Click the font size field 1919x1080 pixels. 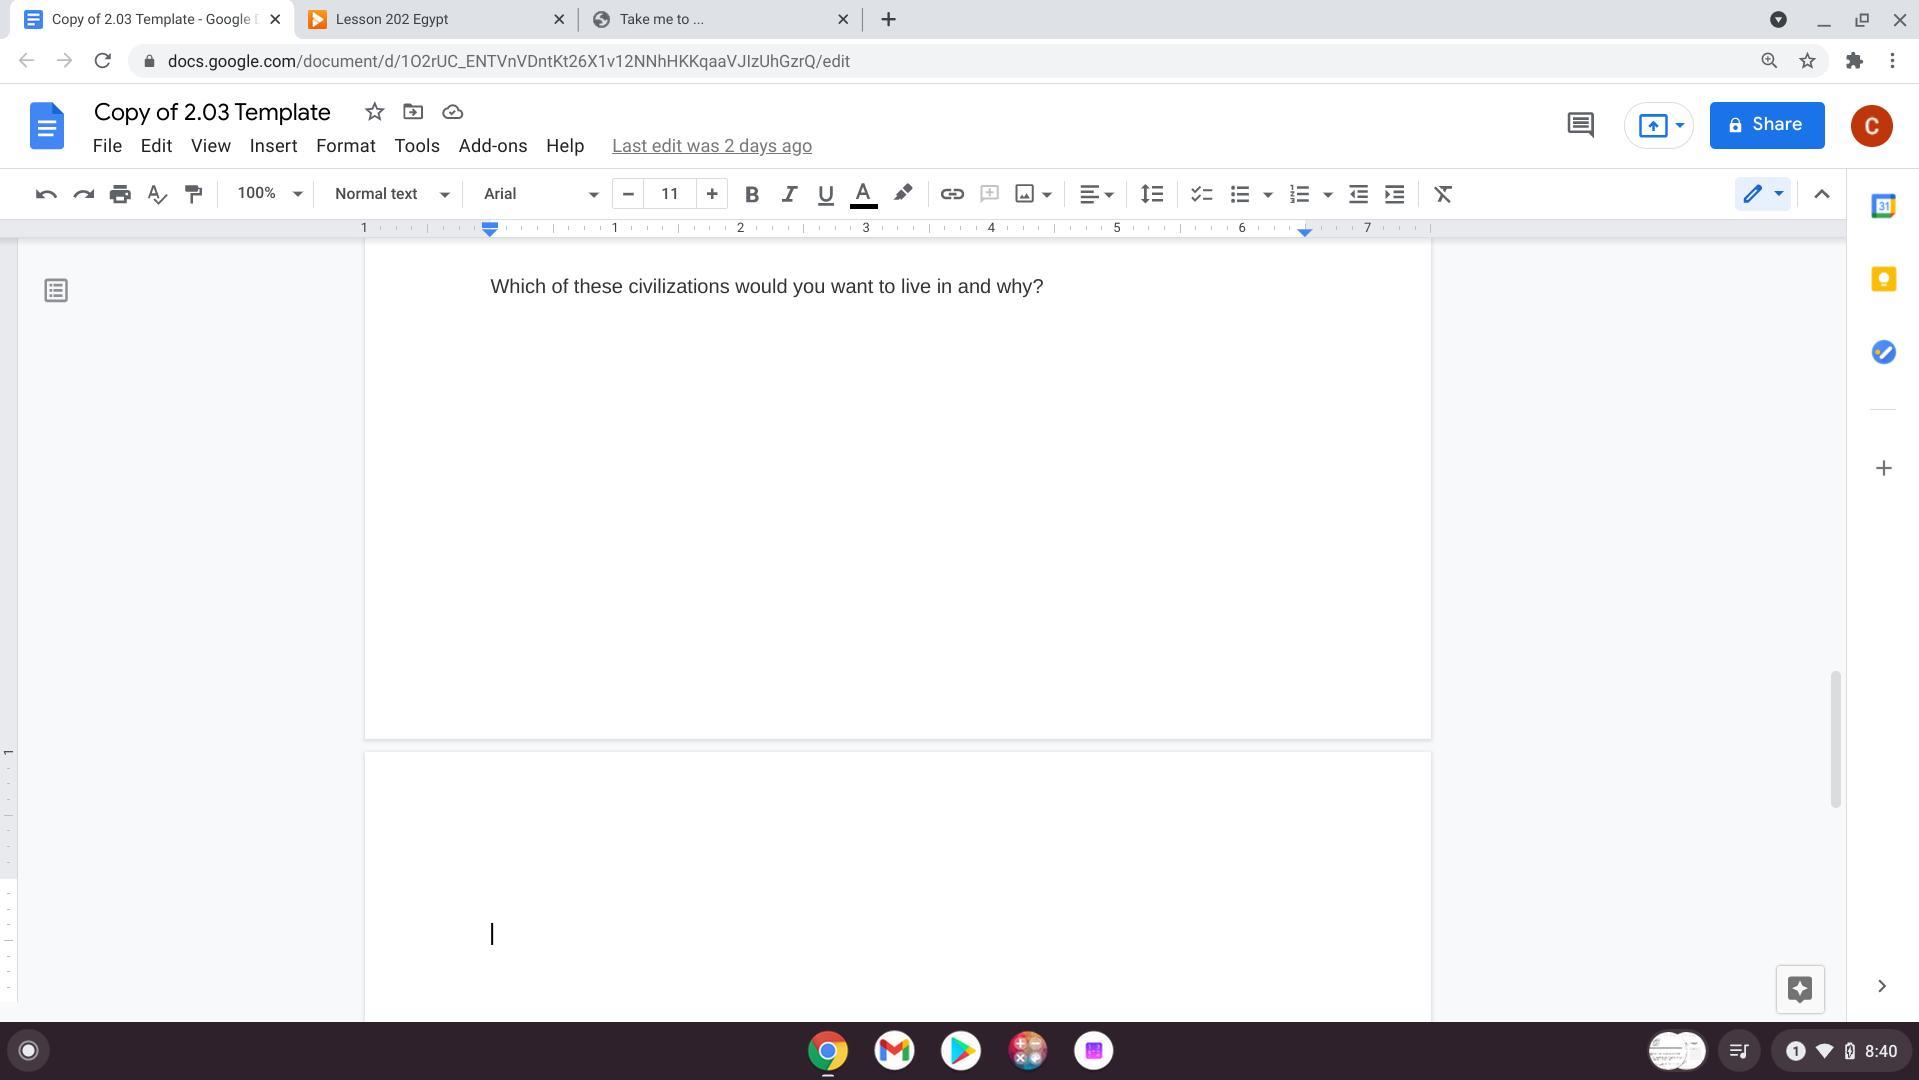click(670, 194)
